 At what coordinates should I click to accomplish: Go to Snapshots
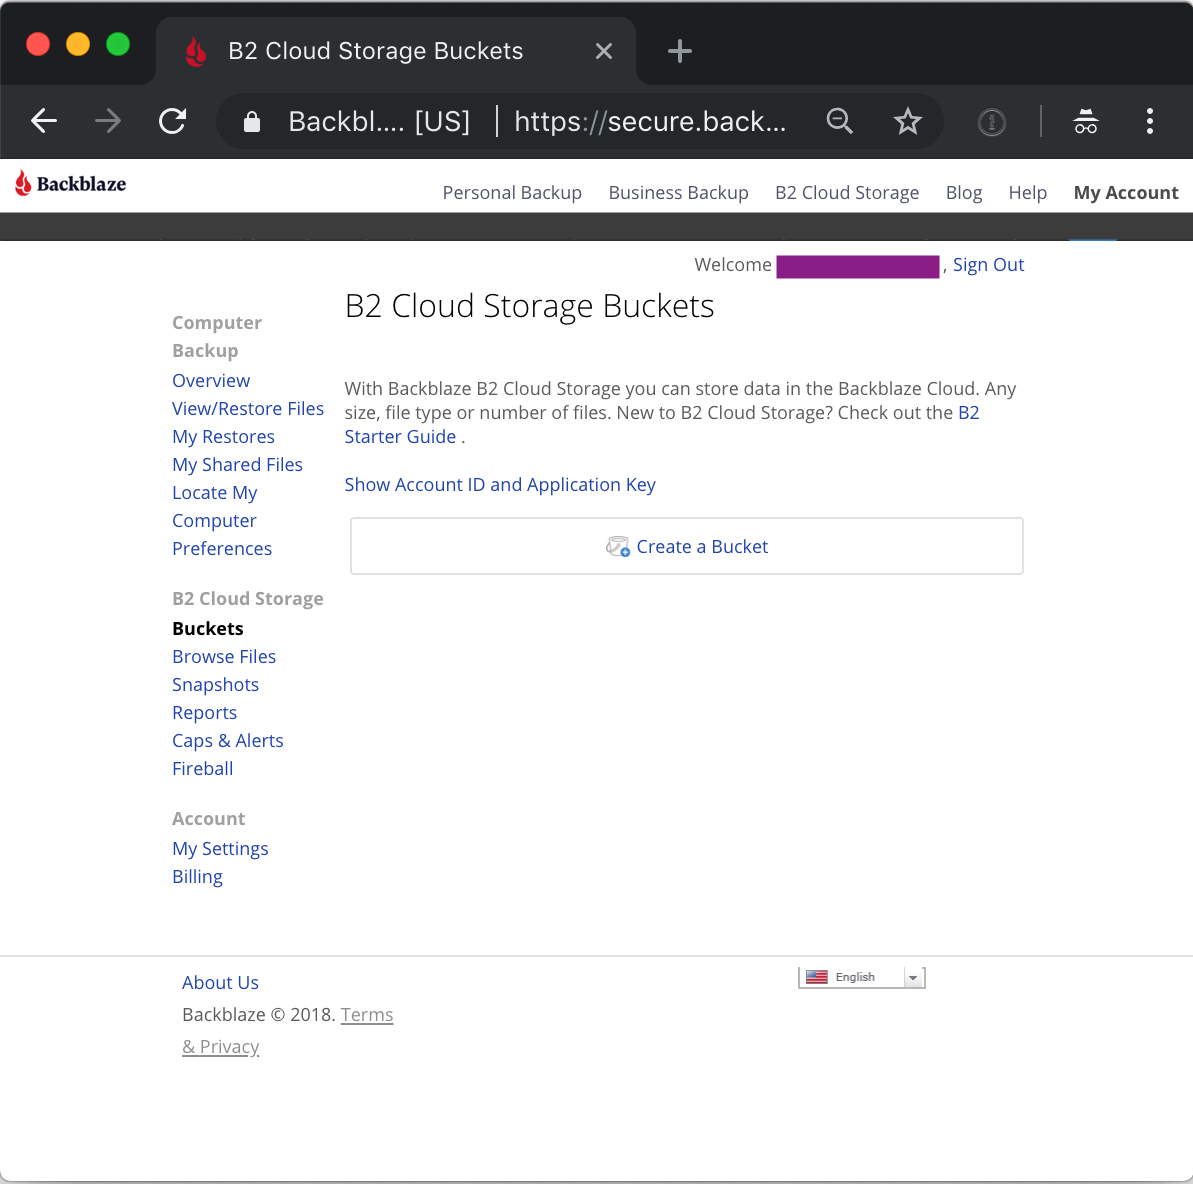[215, 685]
